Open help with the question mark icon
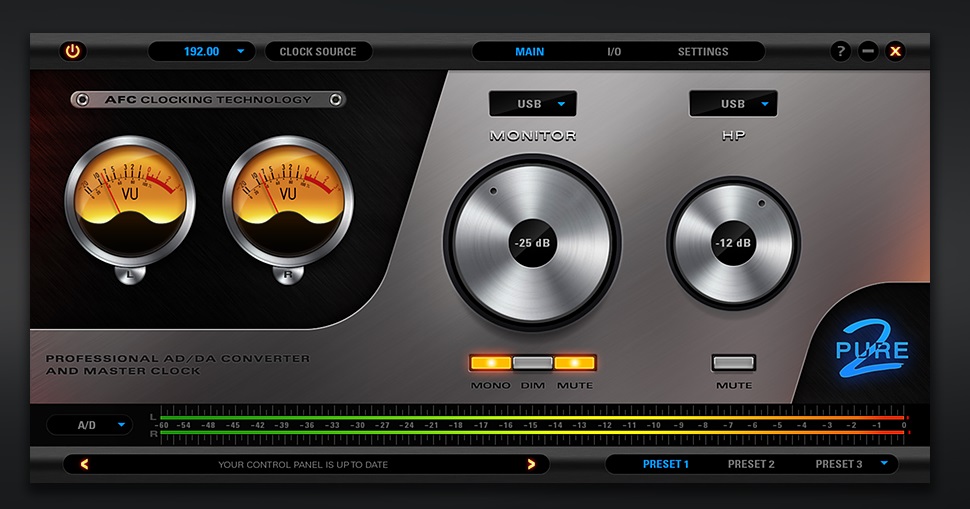Image resolution: width=970 pixels, height=509 pixels. pyautogui.click(x=841, y=51)
